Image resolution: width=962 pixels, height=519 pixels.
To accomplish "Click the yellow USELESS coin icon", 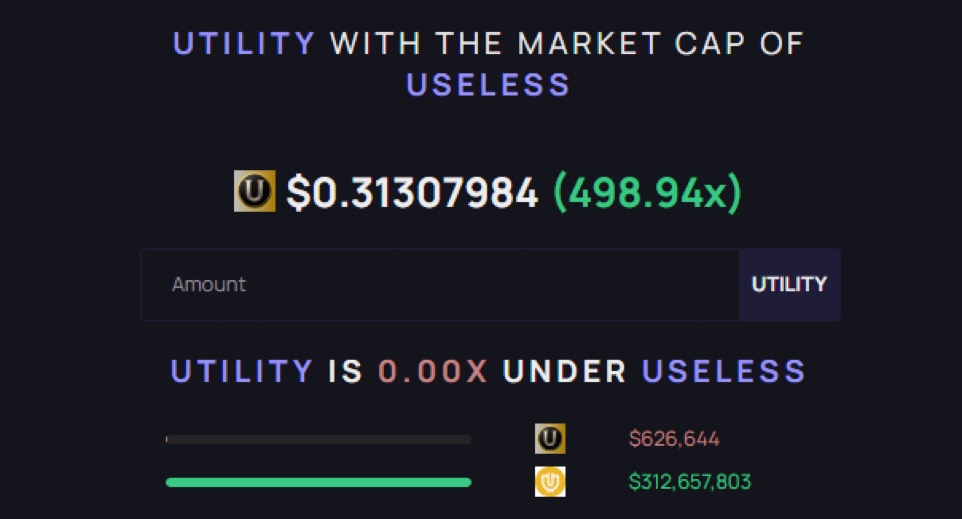I will (550, 482).
